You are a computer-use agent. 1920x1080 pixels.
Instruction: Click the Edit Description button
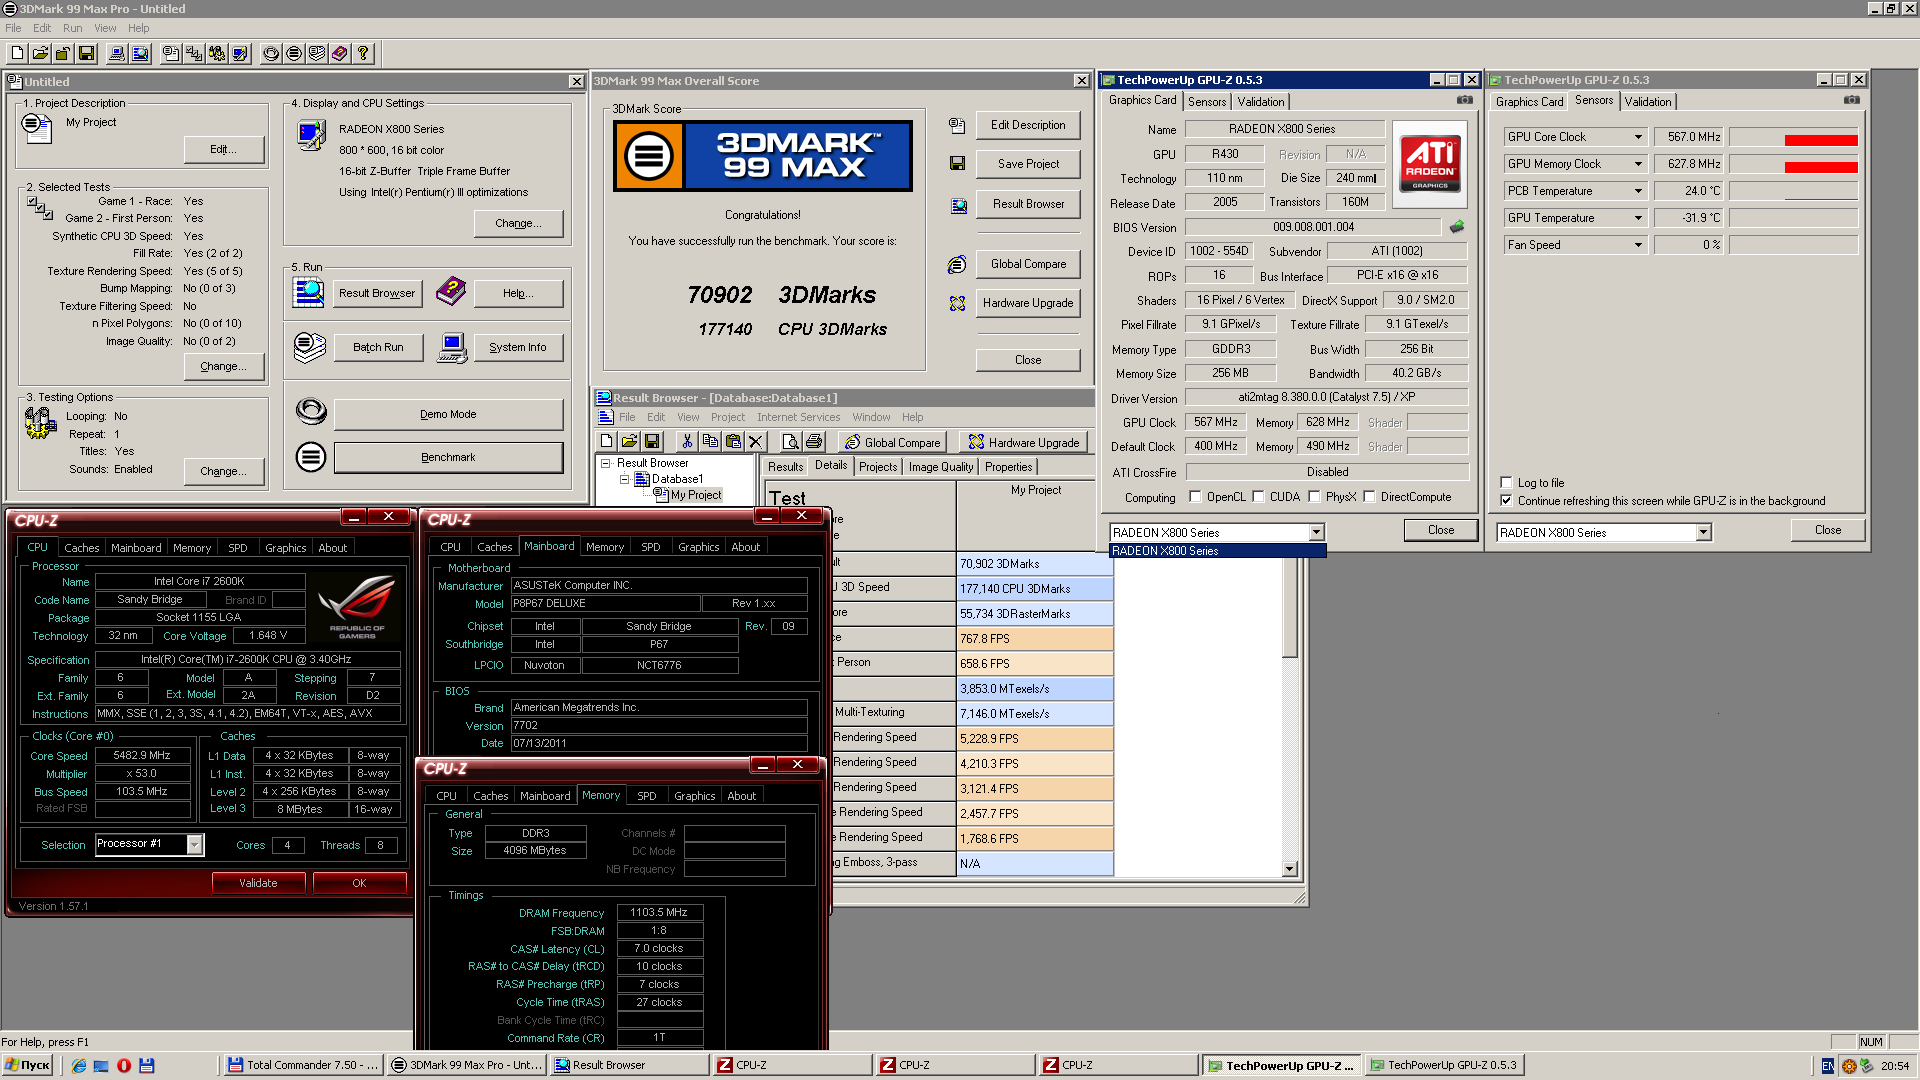1028,125
